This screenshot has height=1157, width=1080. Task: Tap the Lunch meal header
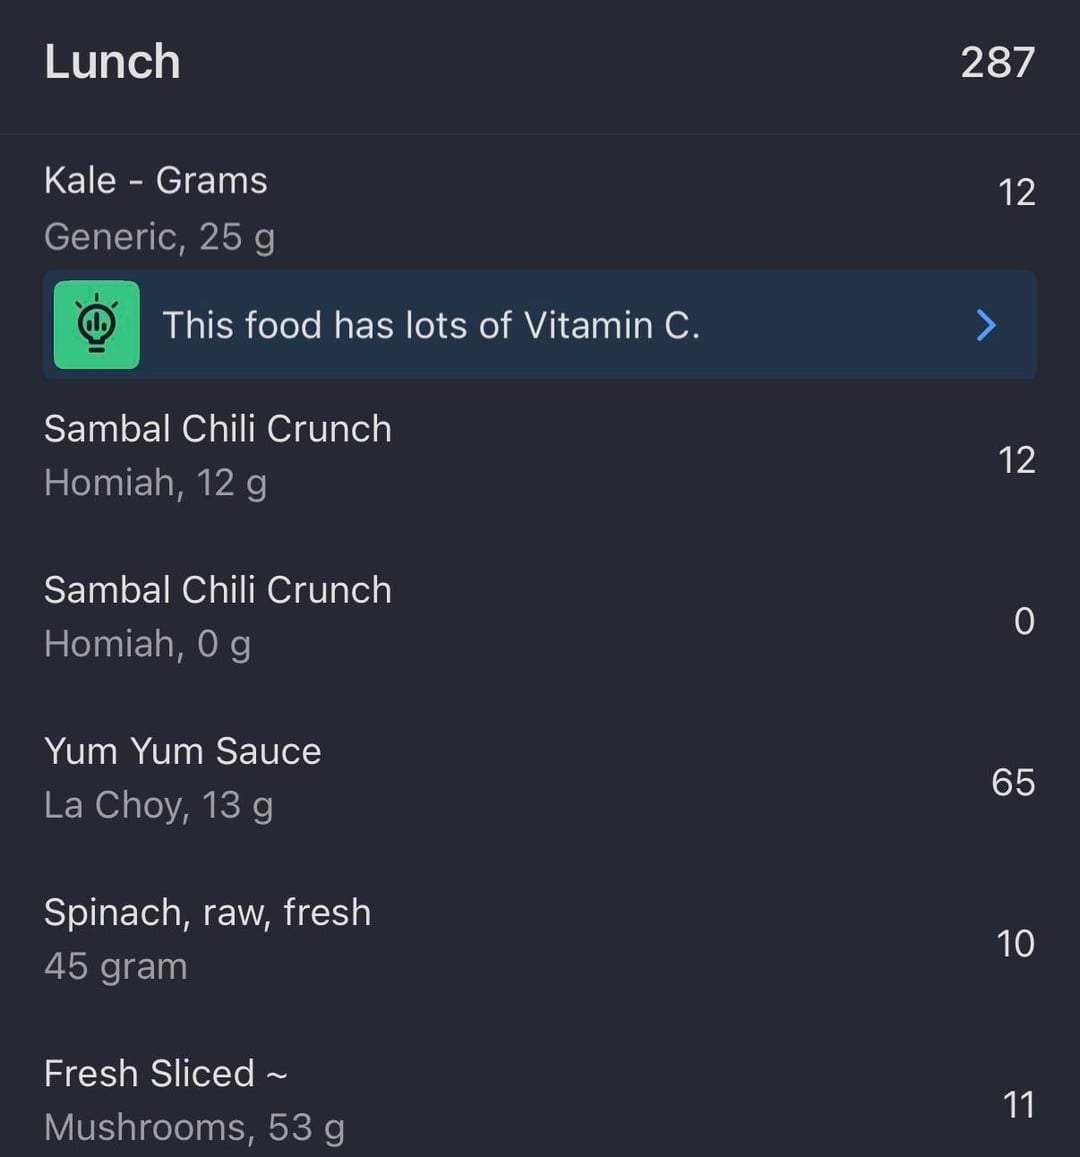[112, 62]
